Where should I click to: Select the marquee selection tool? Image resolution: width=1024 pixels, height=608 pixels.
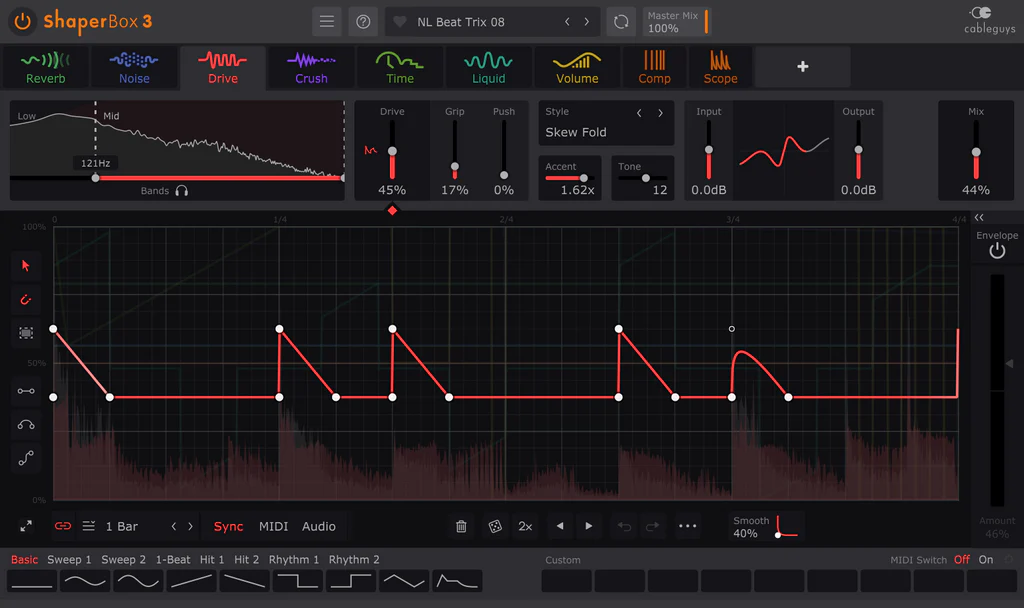click(26, 333)
